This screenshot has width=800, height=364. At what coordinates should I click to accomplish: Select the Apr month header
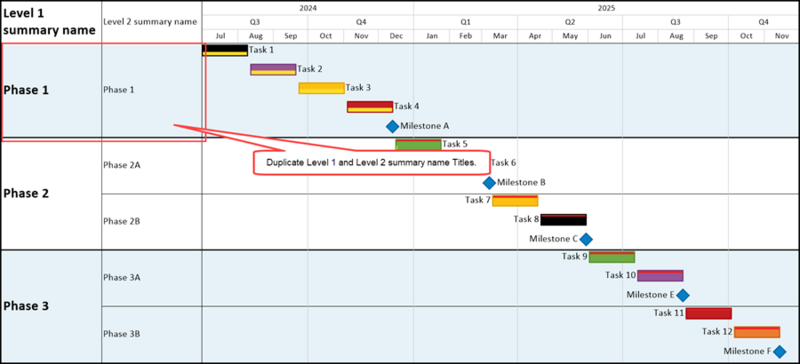coord(535,36)
